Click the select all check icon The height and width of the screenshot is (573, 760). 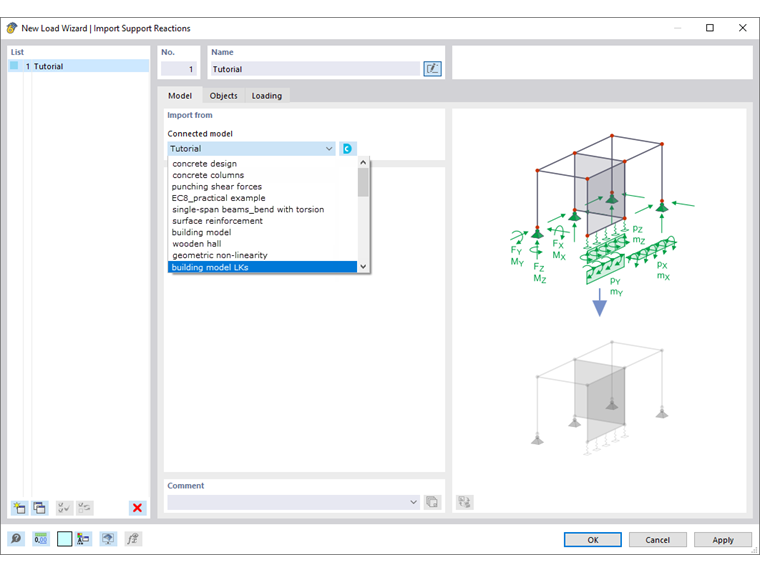[63, 508]
